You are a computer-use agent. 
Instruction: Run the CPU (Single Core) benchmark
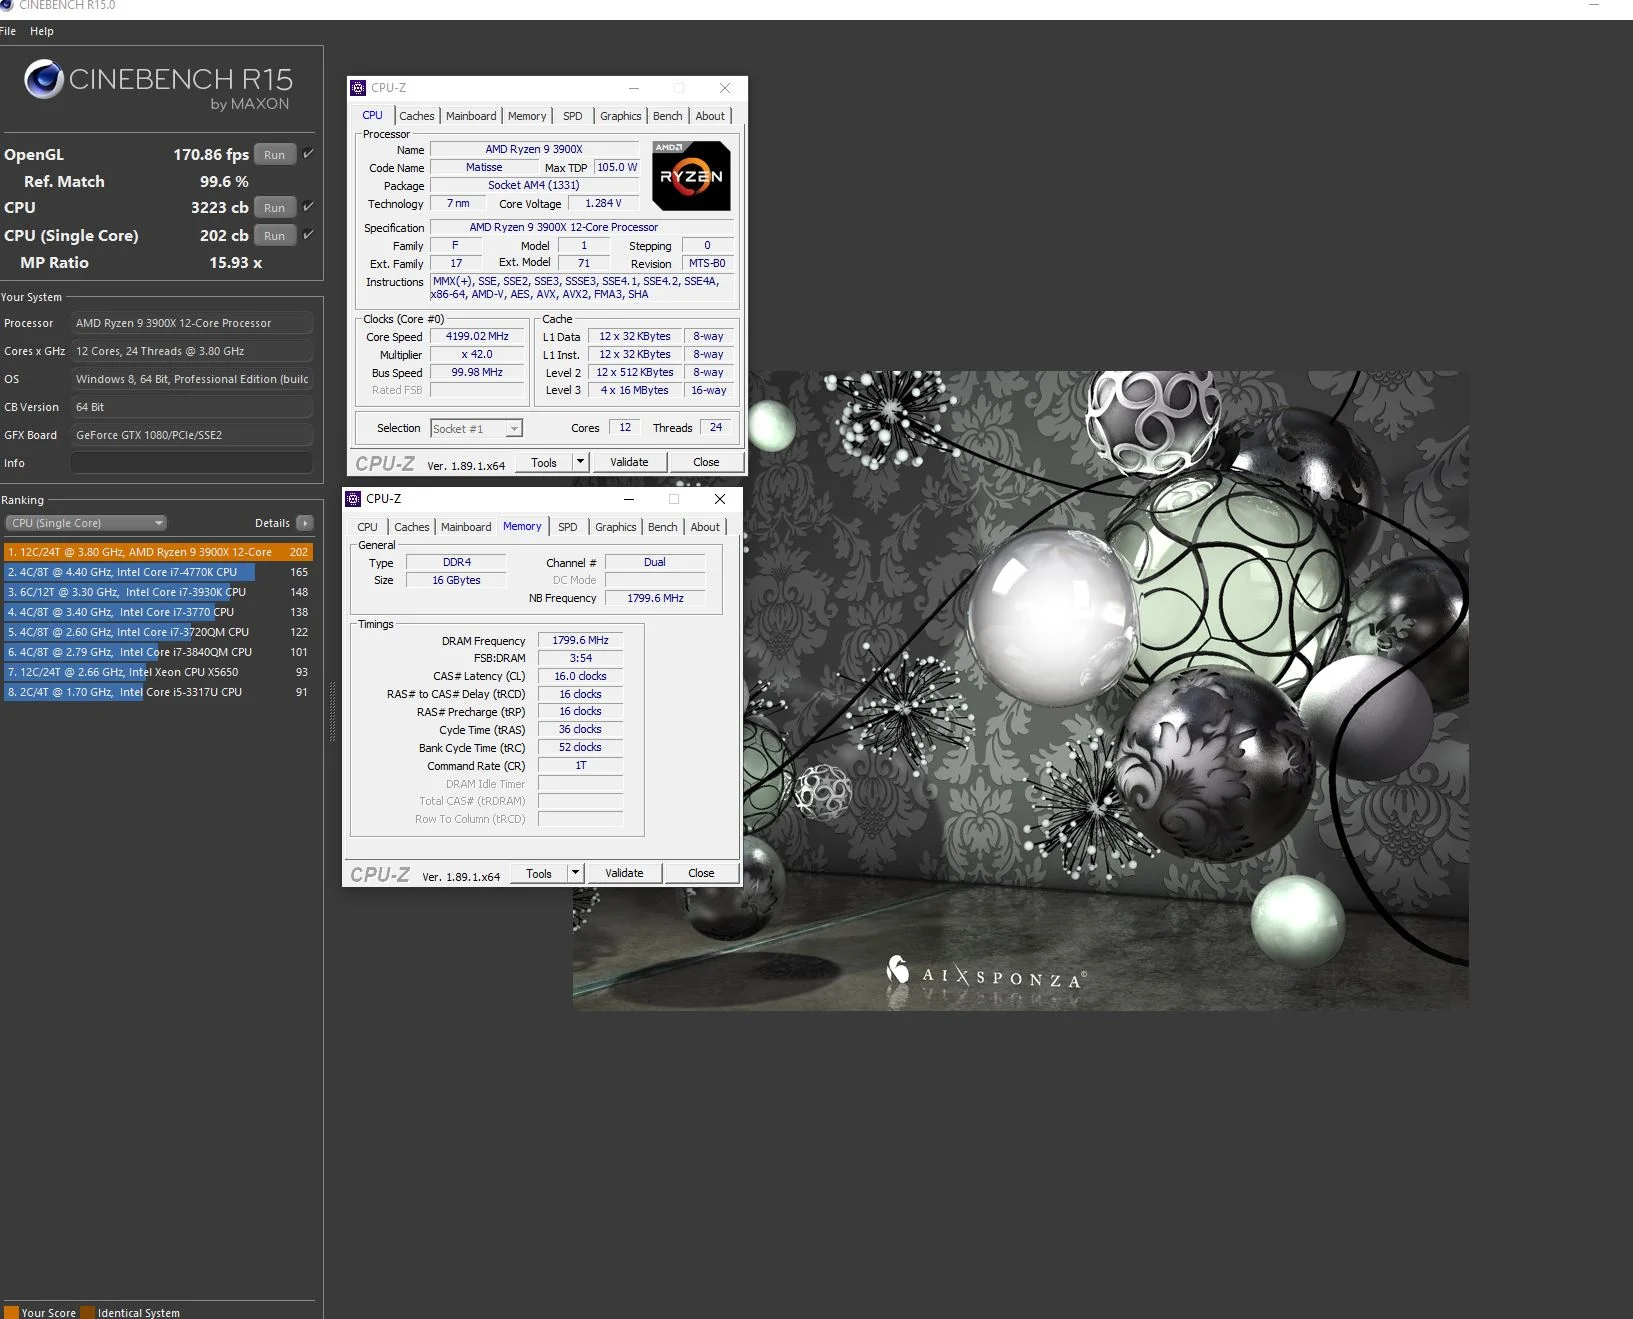pyautogui.click(x=275, y=236)
